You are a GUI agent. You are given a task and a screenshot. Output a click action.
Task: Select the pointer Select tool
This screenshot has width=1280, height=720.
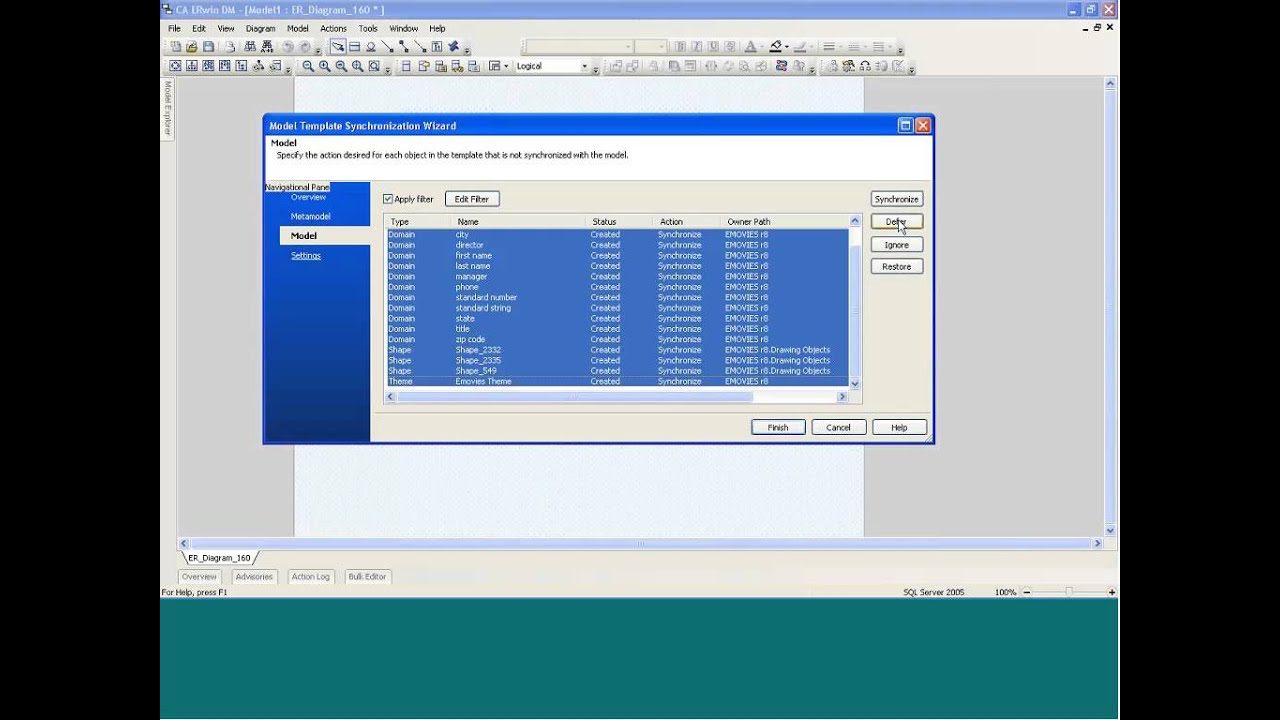pos(338,47)
